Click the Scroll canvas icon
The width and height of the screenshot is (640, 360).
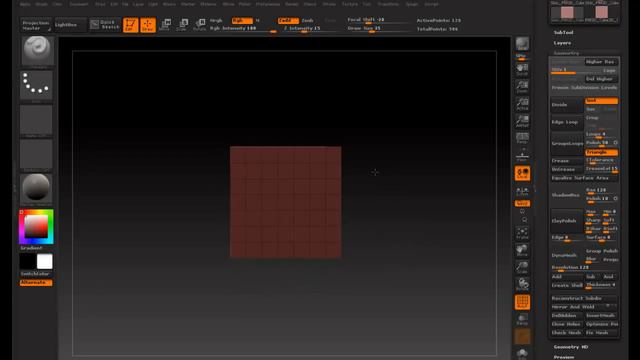522,69
